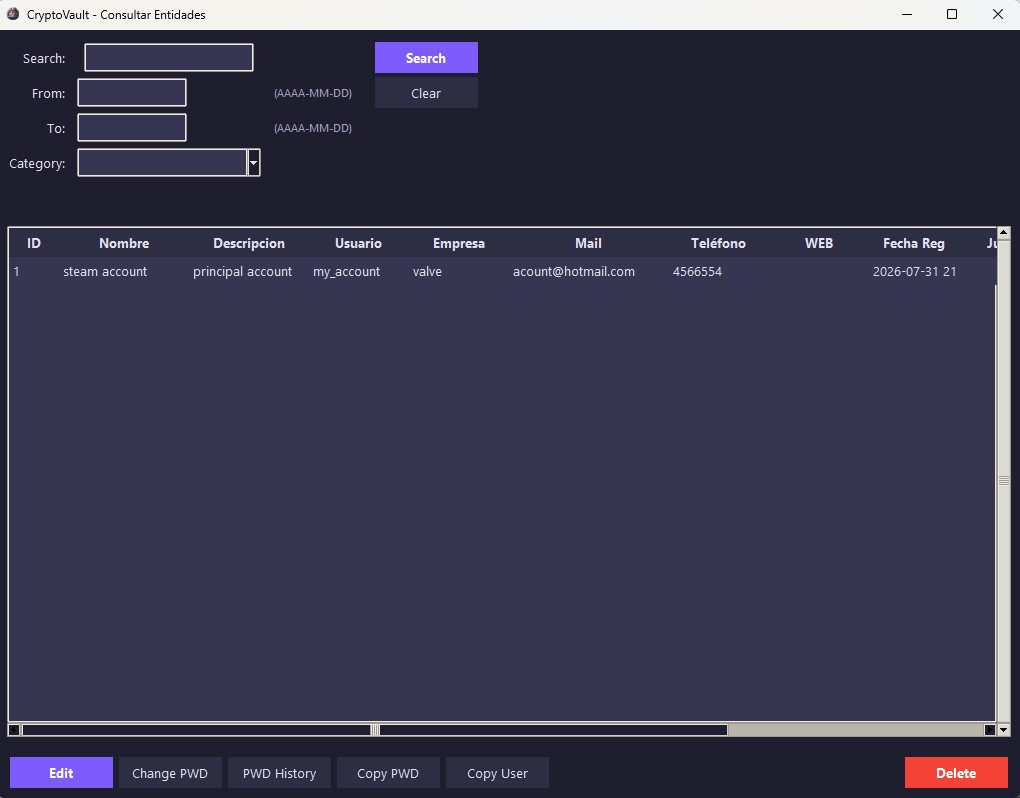
Task: Focus the To date field
Action: [132, 127]
